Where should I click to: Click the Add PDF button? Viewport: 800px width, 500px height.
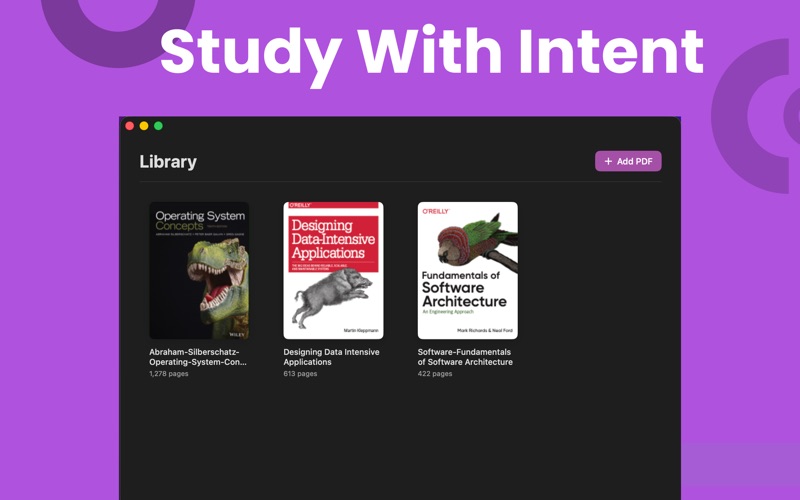(628, 161)
